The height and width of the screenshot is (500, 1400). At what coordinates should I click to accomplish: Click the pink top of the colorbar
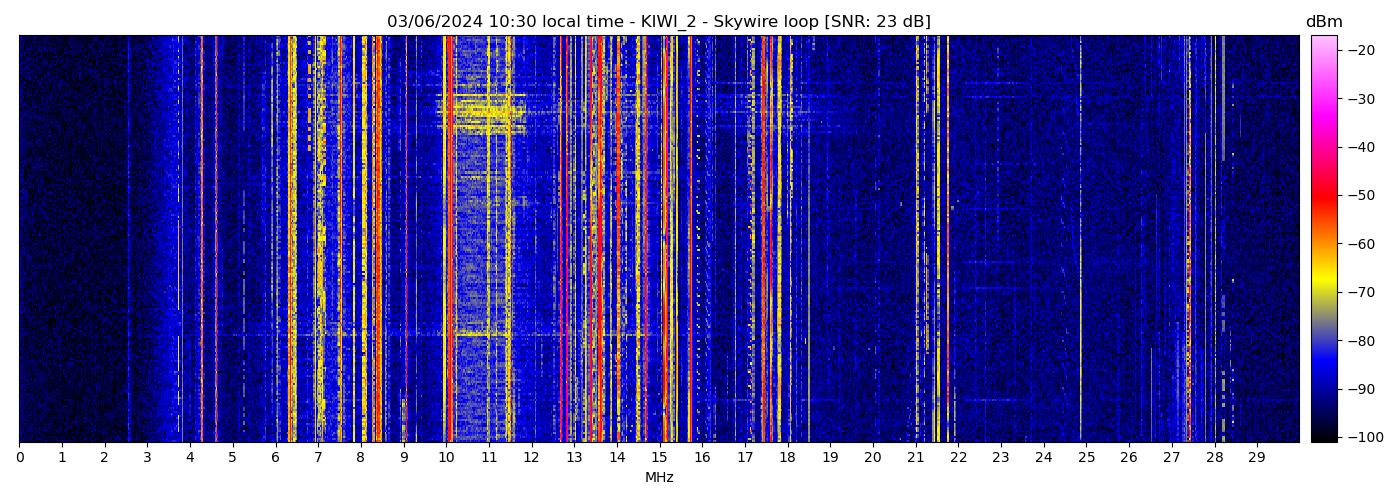point(1324,42)
